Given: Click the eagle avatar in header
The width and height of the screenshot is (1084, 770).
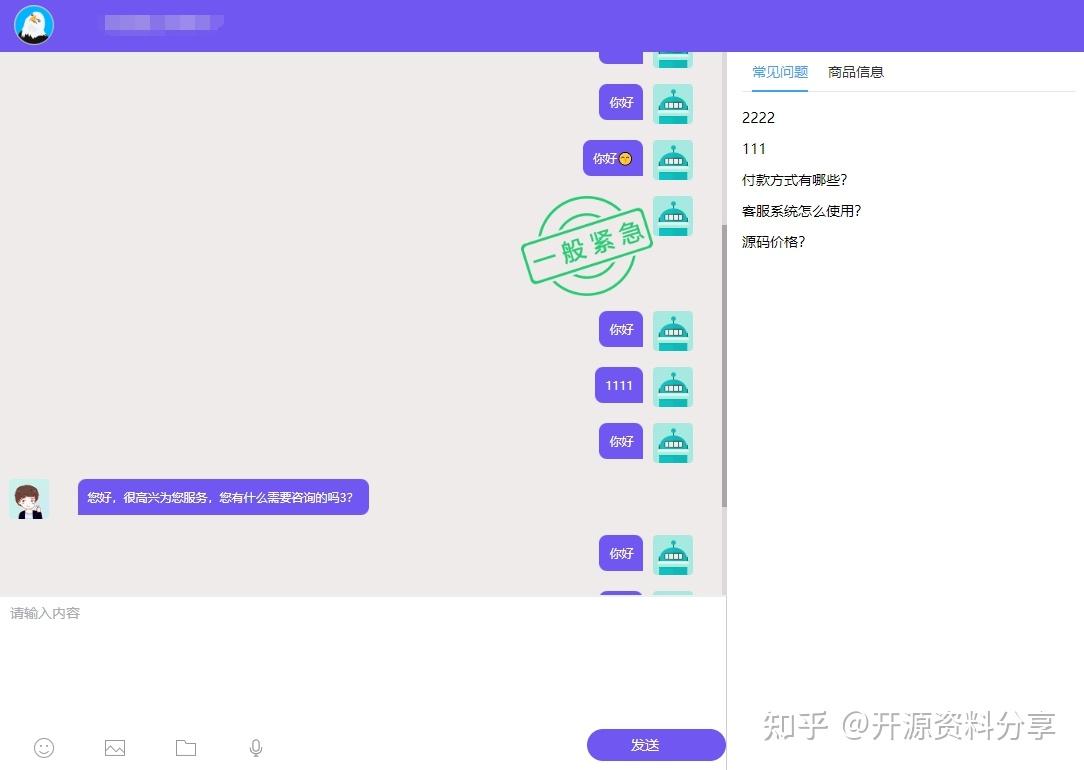Looking at the screenshot, I should (x=34, y=25).
